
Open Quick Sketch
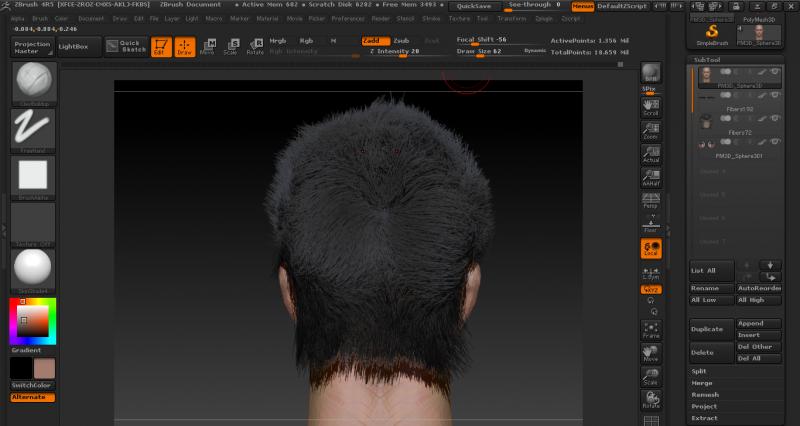[127, 46]
